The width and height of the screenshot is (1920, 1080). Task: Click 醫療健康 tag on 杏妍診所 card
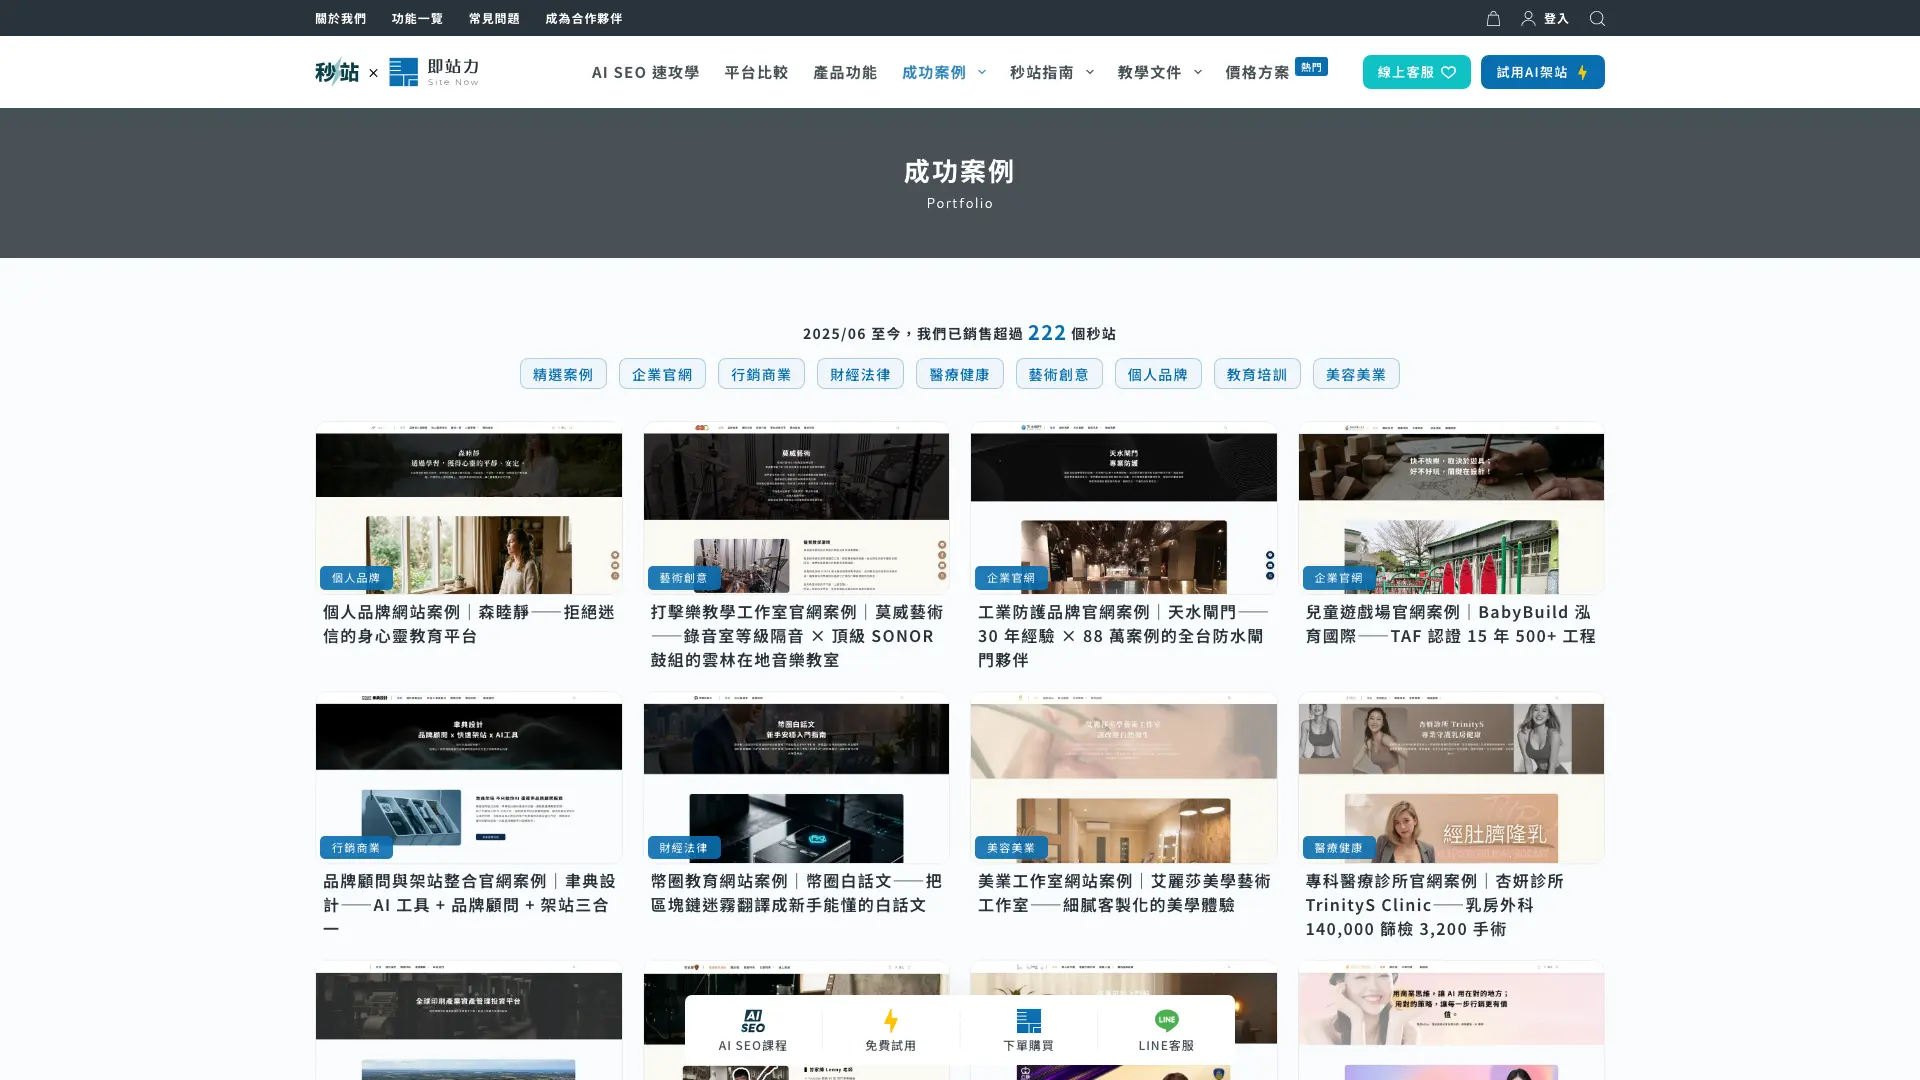pyautogui.click(x=1339, y=848)
